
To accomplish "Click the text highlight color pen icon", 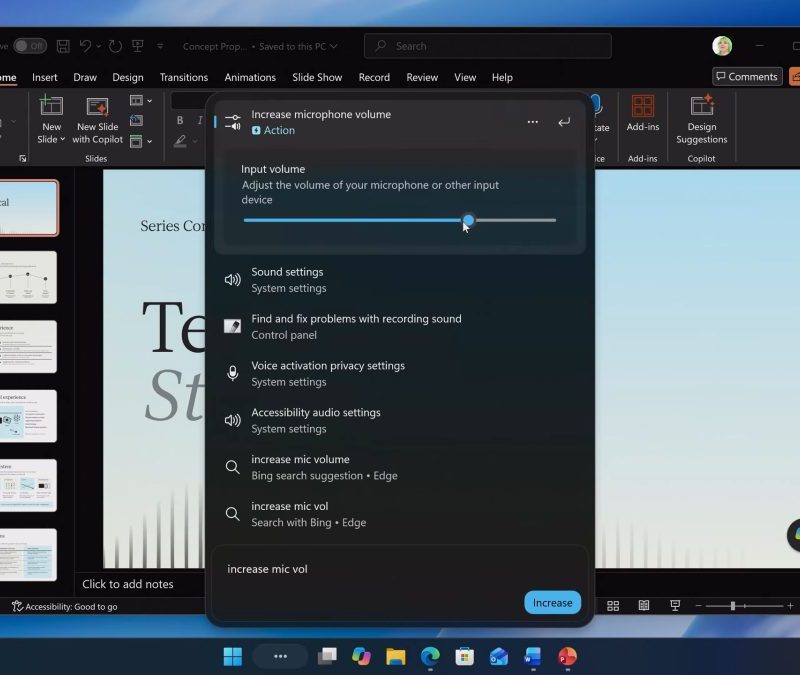I will 180,141.
